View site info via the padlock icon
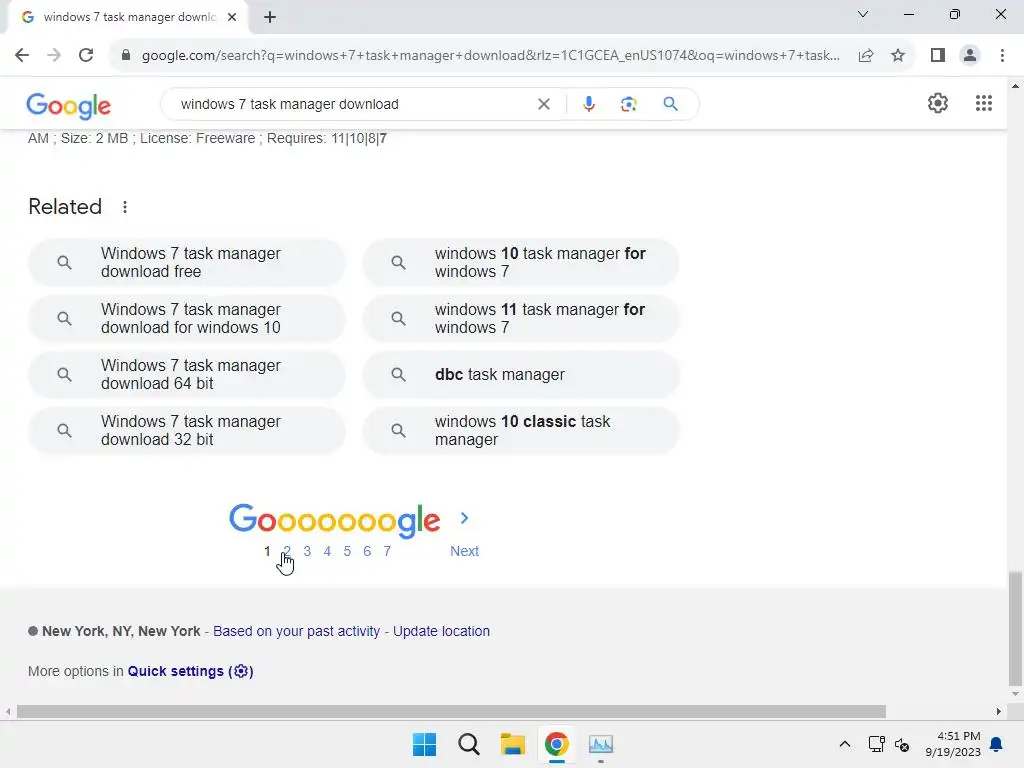 126,55
